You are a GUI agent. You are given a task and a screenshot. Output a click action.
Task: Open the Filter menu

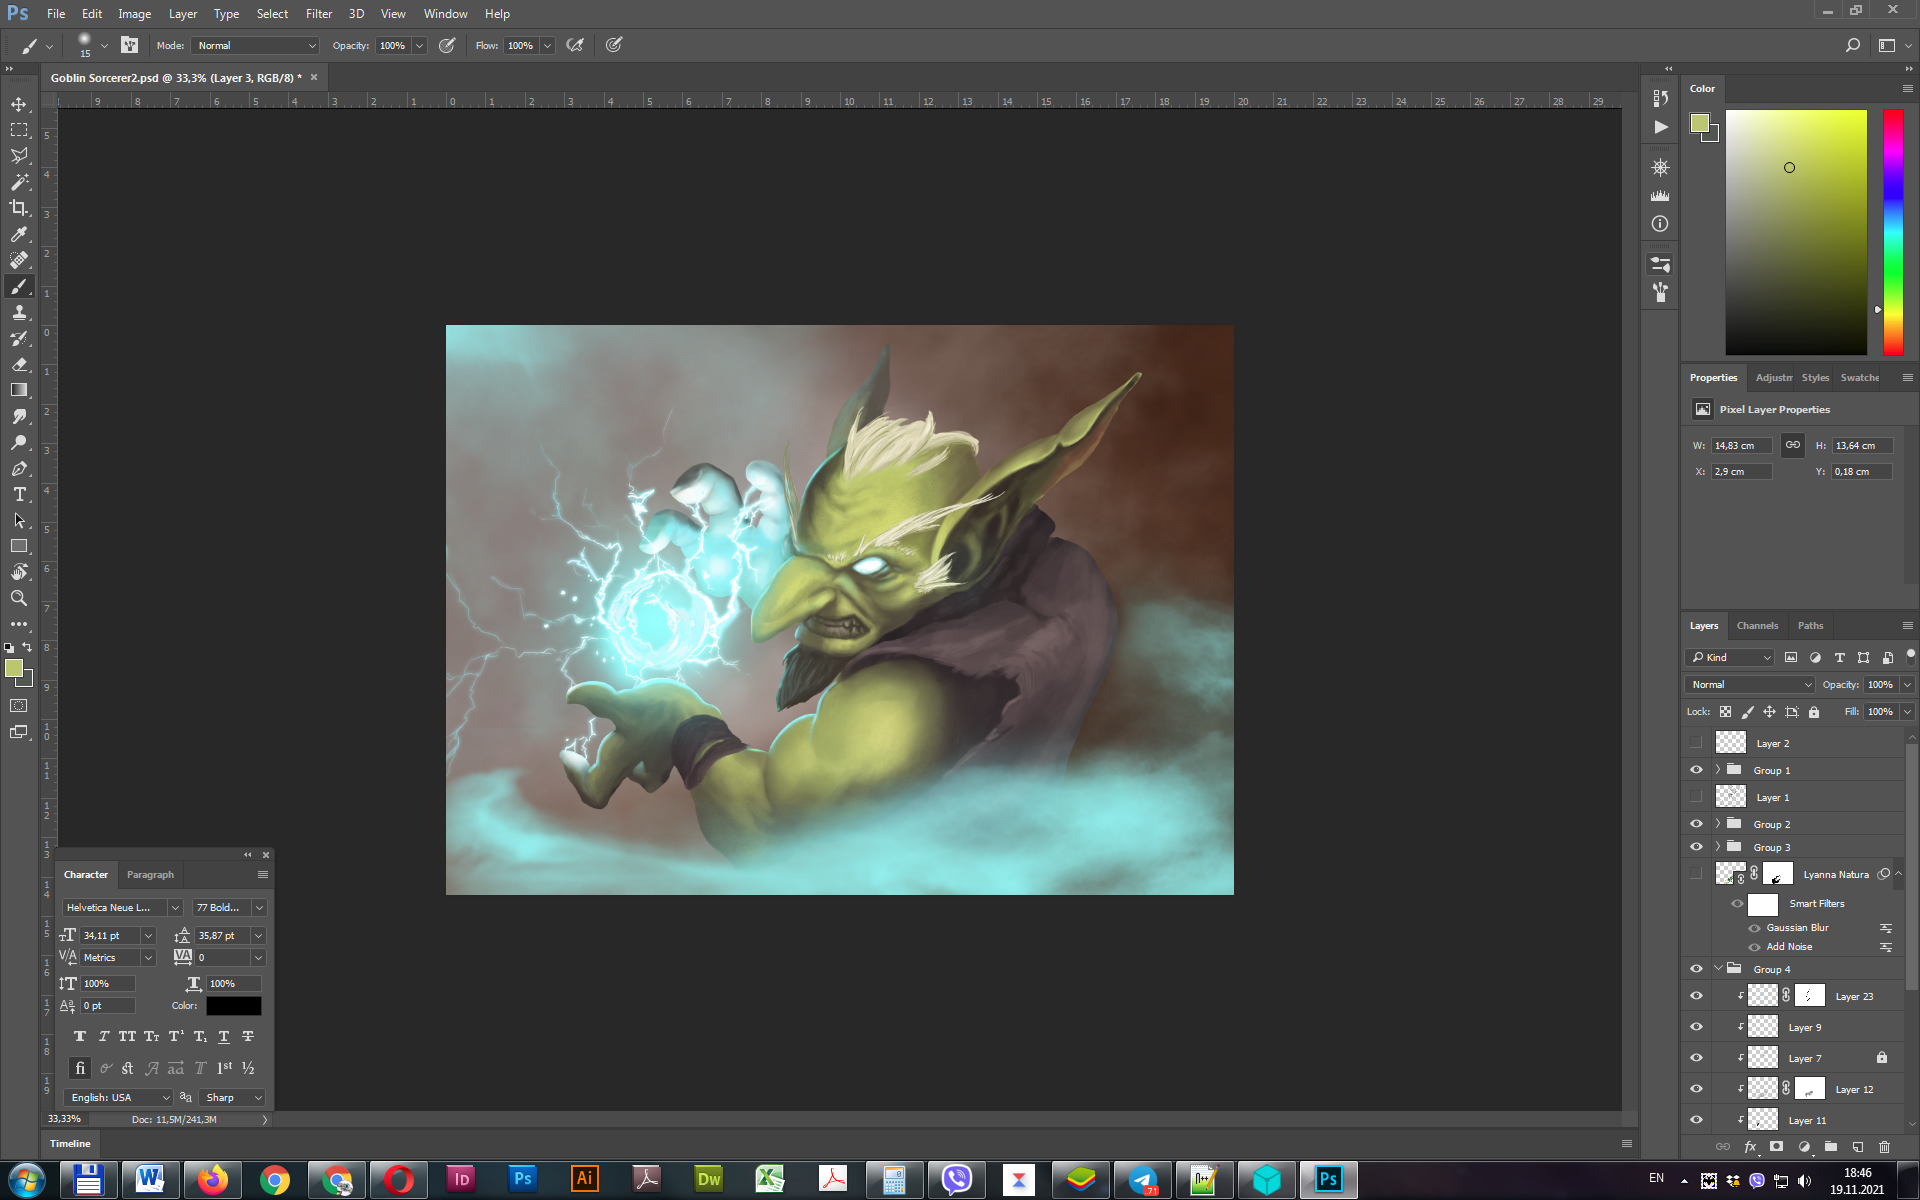319,14
